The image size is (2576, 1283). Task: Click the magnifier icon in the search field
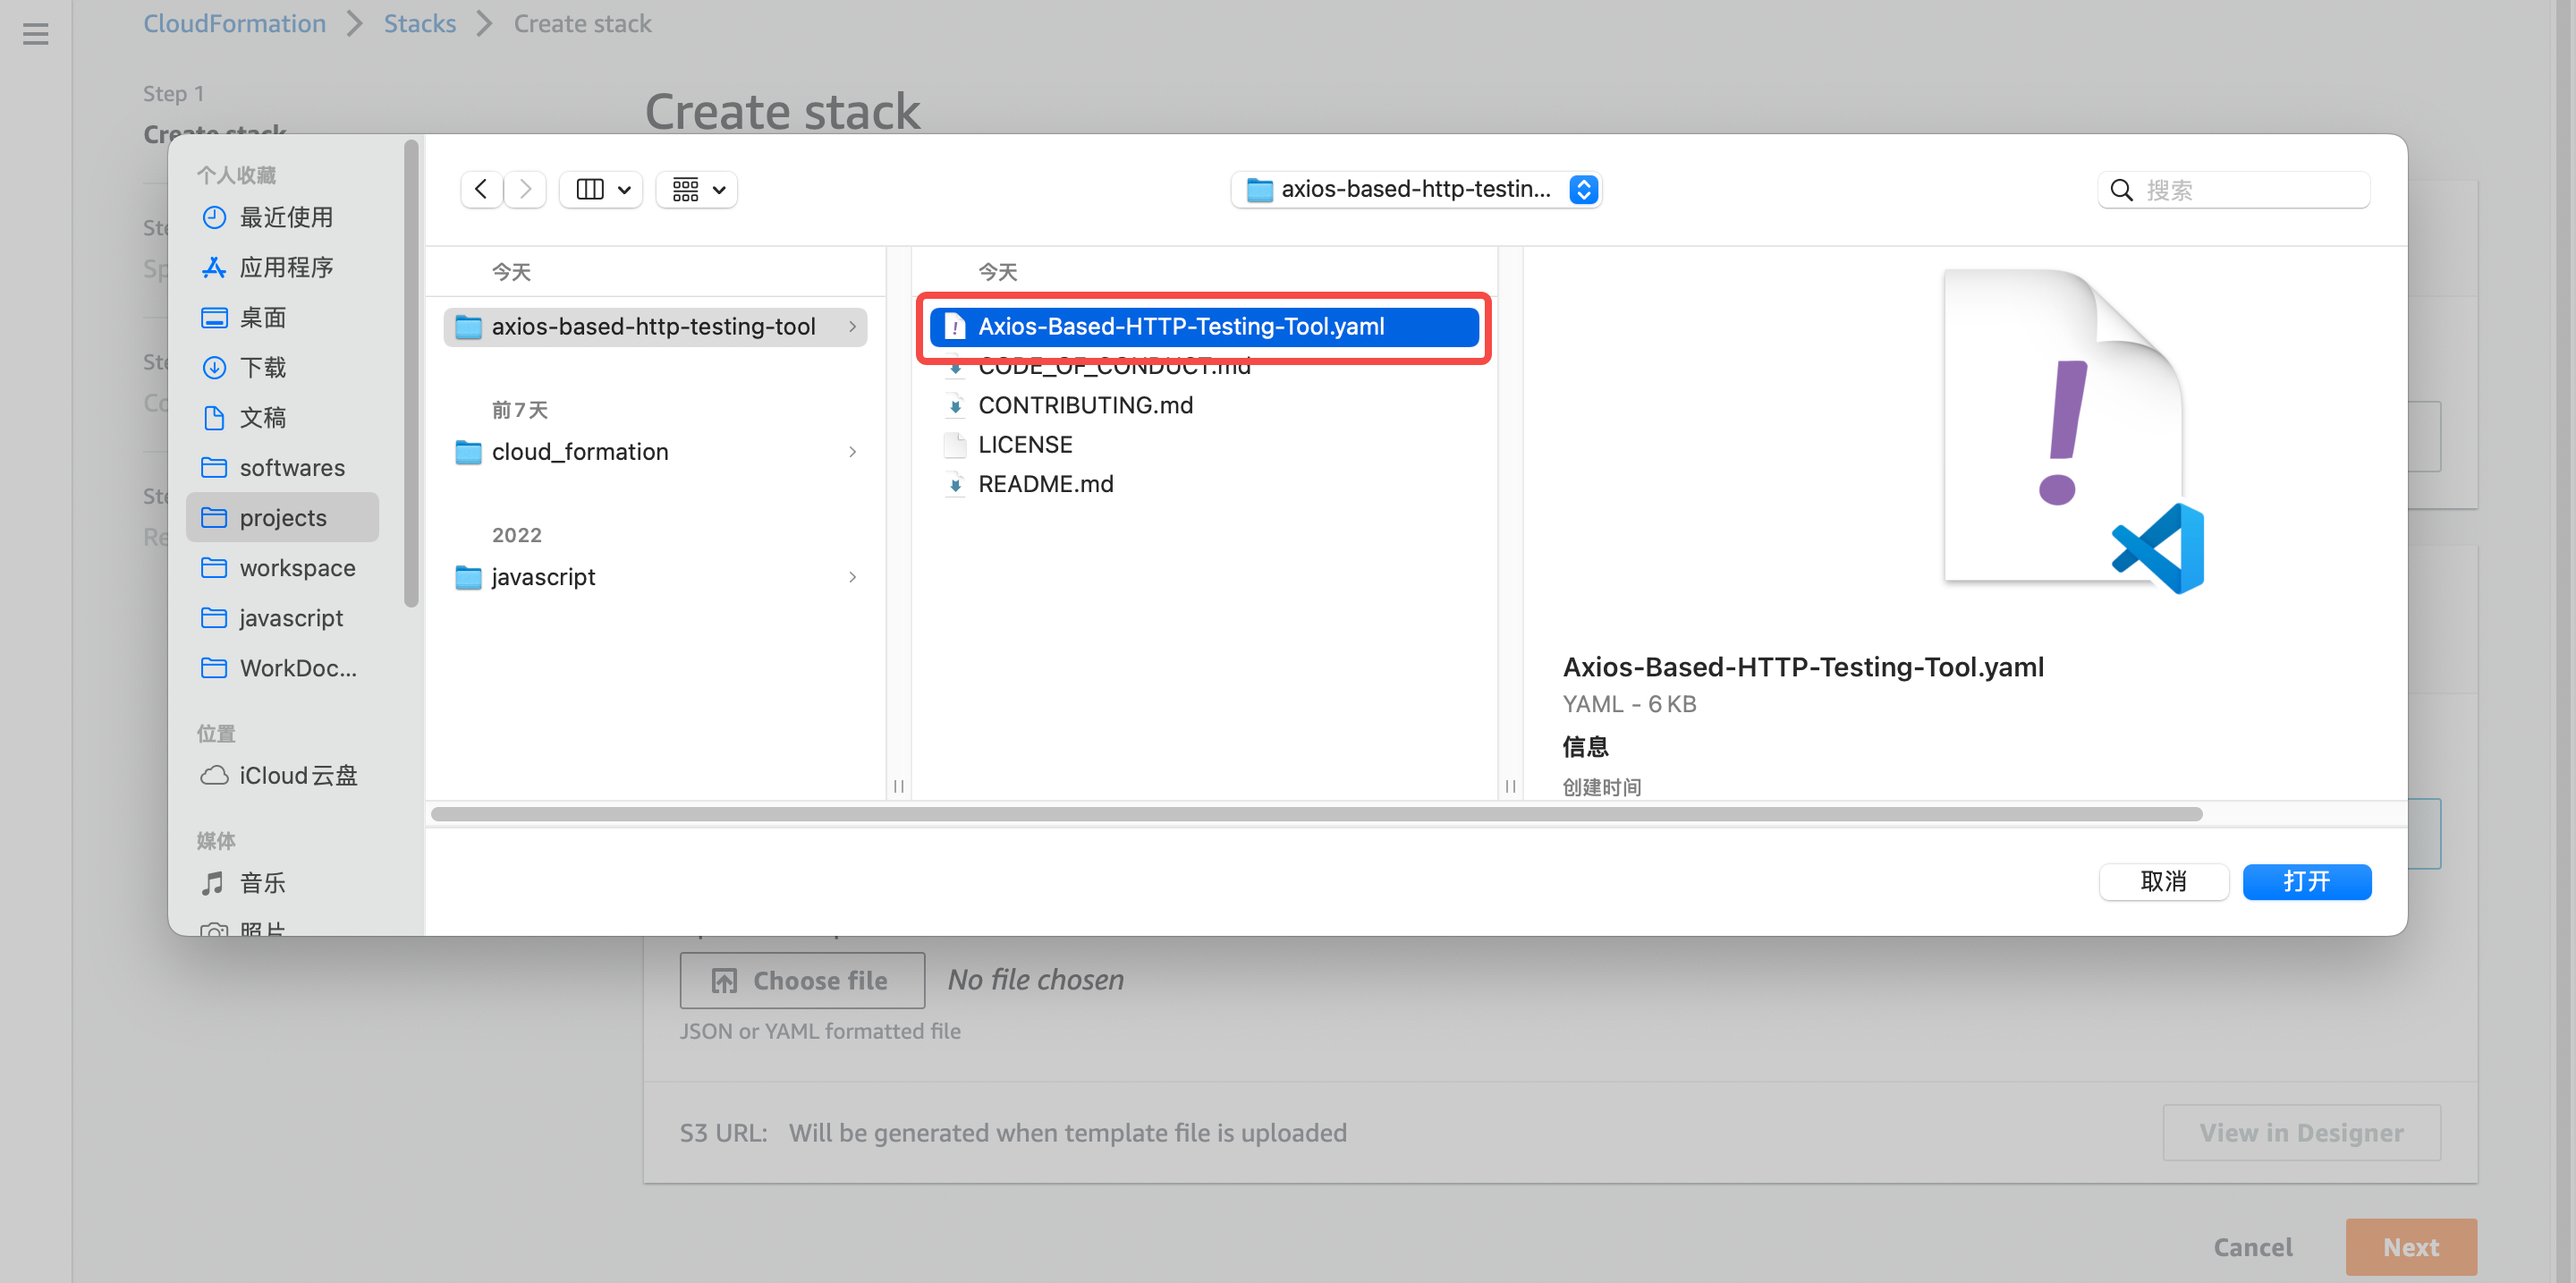[2121, 190]
